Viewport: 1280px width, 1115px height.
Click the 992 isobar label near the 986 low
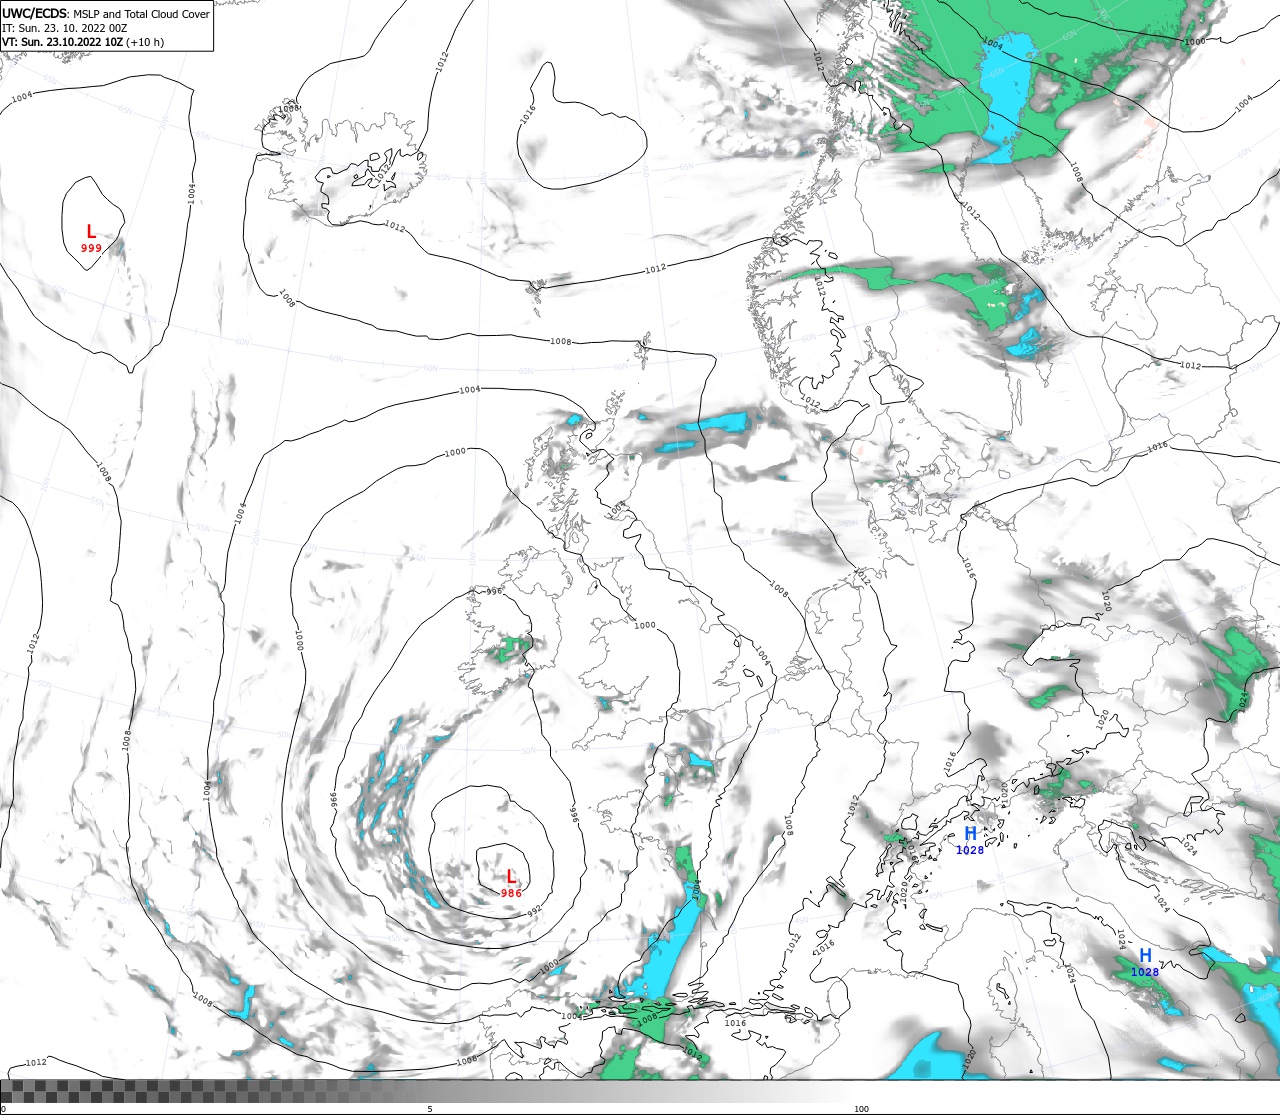coord(534,910)
